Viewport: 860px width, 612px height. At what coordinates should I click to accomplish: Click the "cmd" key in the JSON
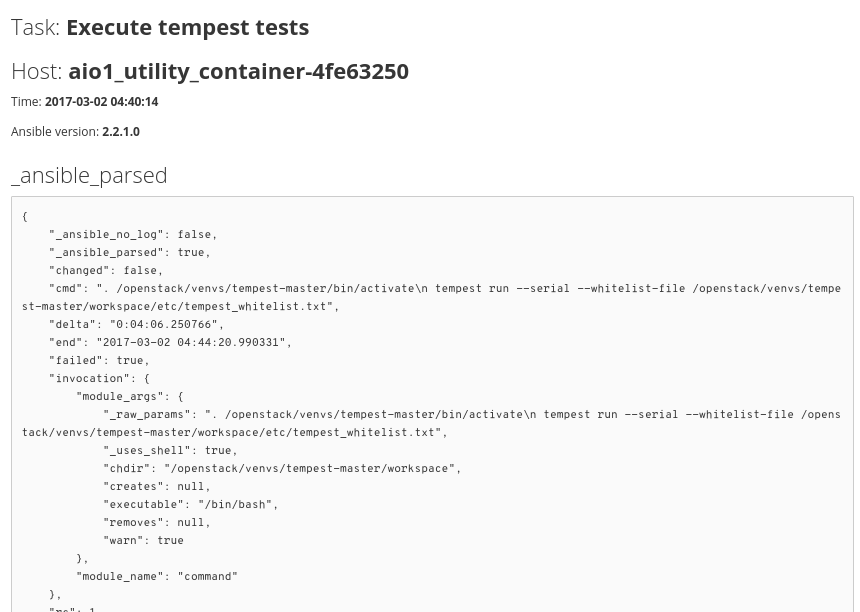(x=69, y=289)
